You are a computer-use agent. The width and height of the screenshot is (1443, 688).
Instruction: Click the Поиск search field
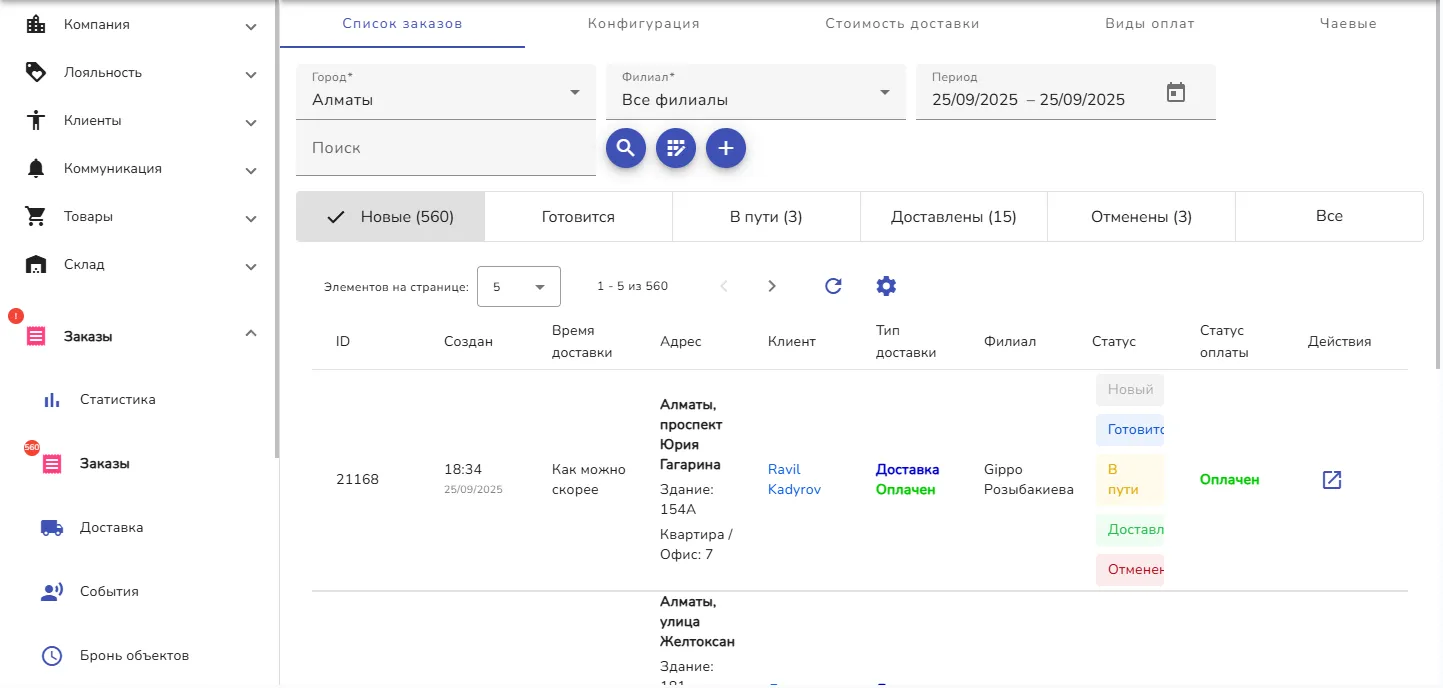[445, 149]
